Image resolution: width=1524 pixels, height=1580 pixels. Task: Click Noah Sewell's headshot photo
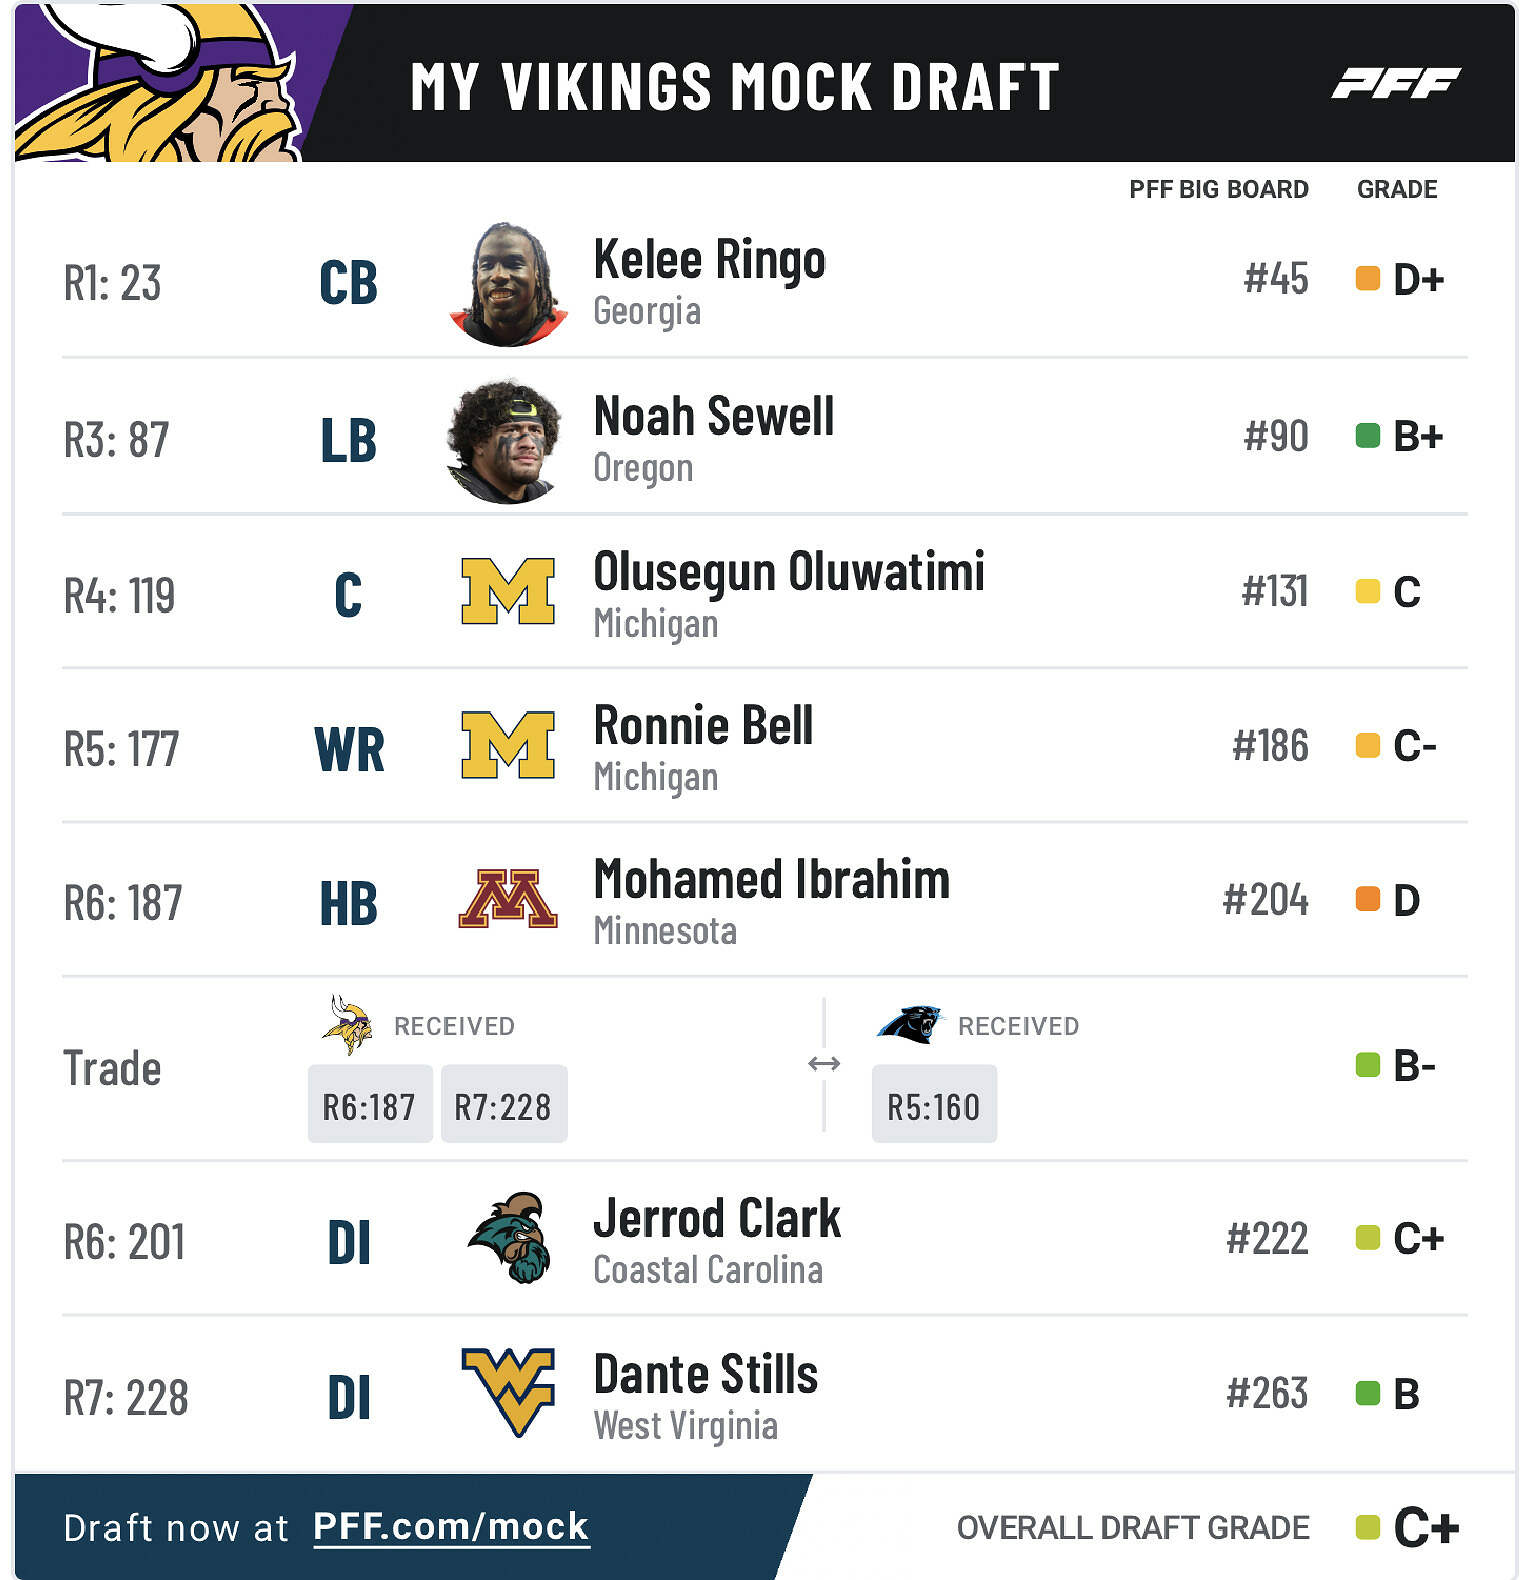pos(505,441)
